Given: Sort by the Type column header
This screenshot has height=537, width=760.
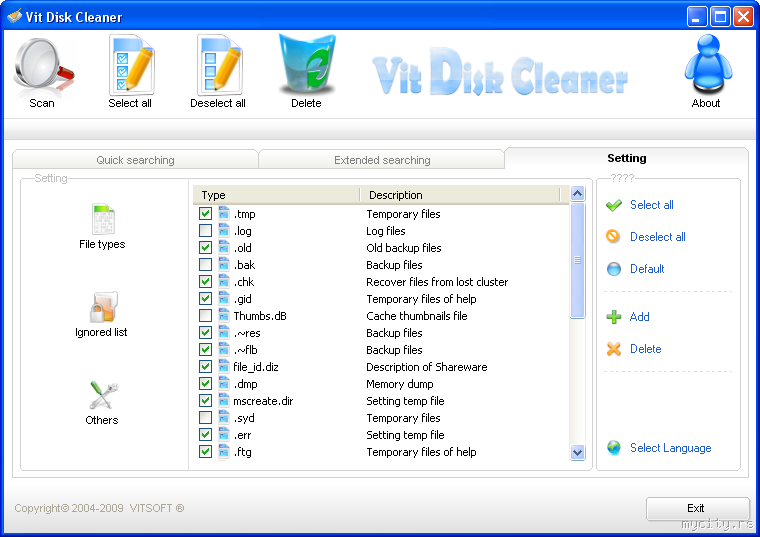Looking at the screenshot, I should (276, 195).
